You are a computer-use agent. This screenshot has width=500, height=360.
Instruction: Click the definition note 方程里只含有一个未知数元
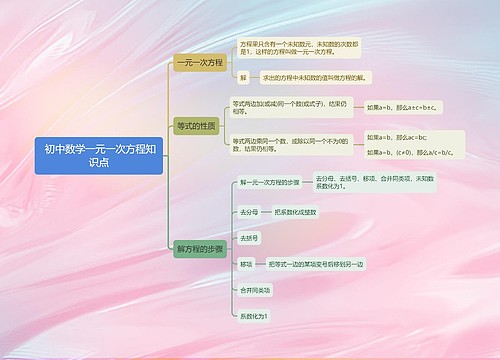click(x=299, y=48)
